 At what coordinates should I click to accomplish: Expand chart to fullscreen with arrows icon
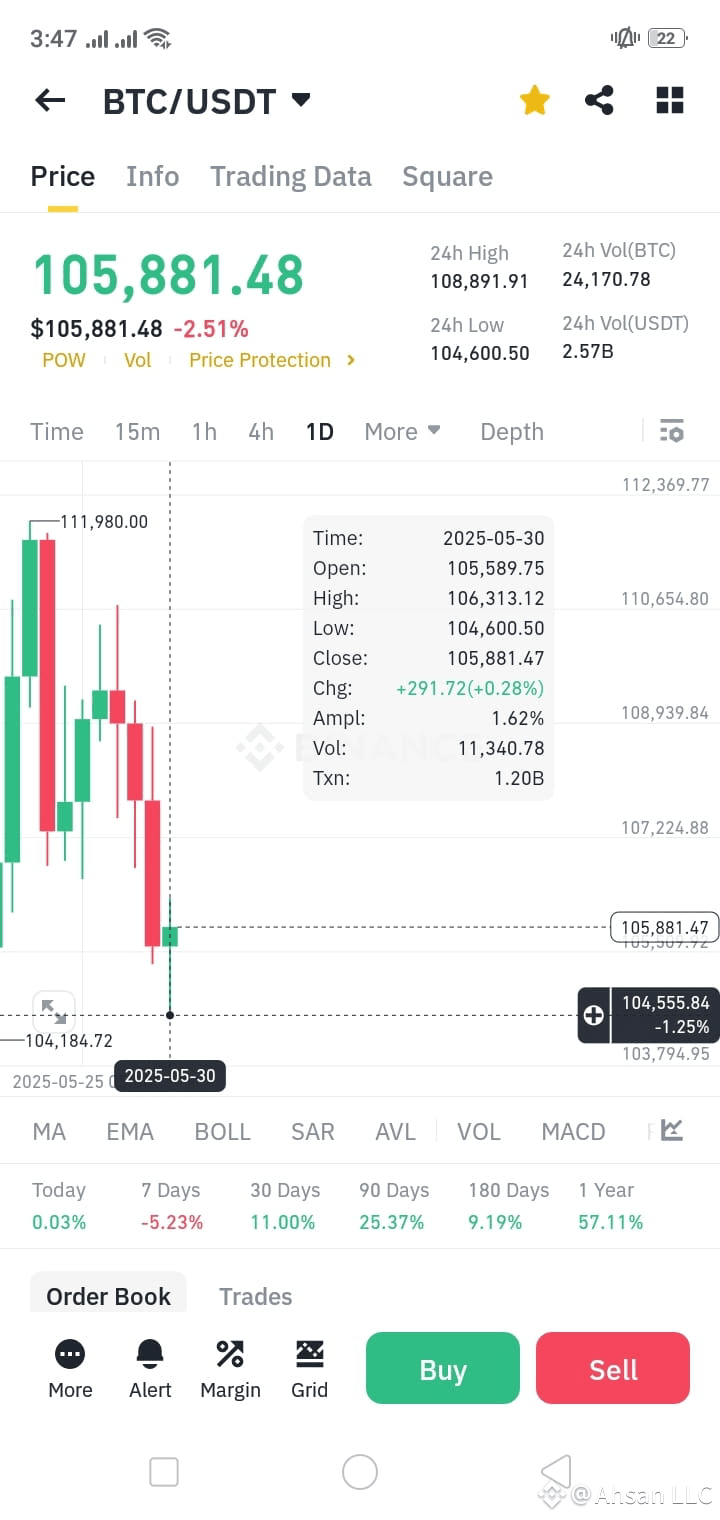pyautogui.click(x=54, y=1012)
